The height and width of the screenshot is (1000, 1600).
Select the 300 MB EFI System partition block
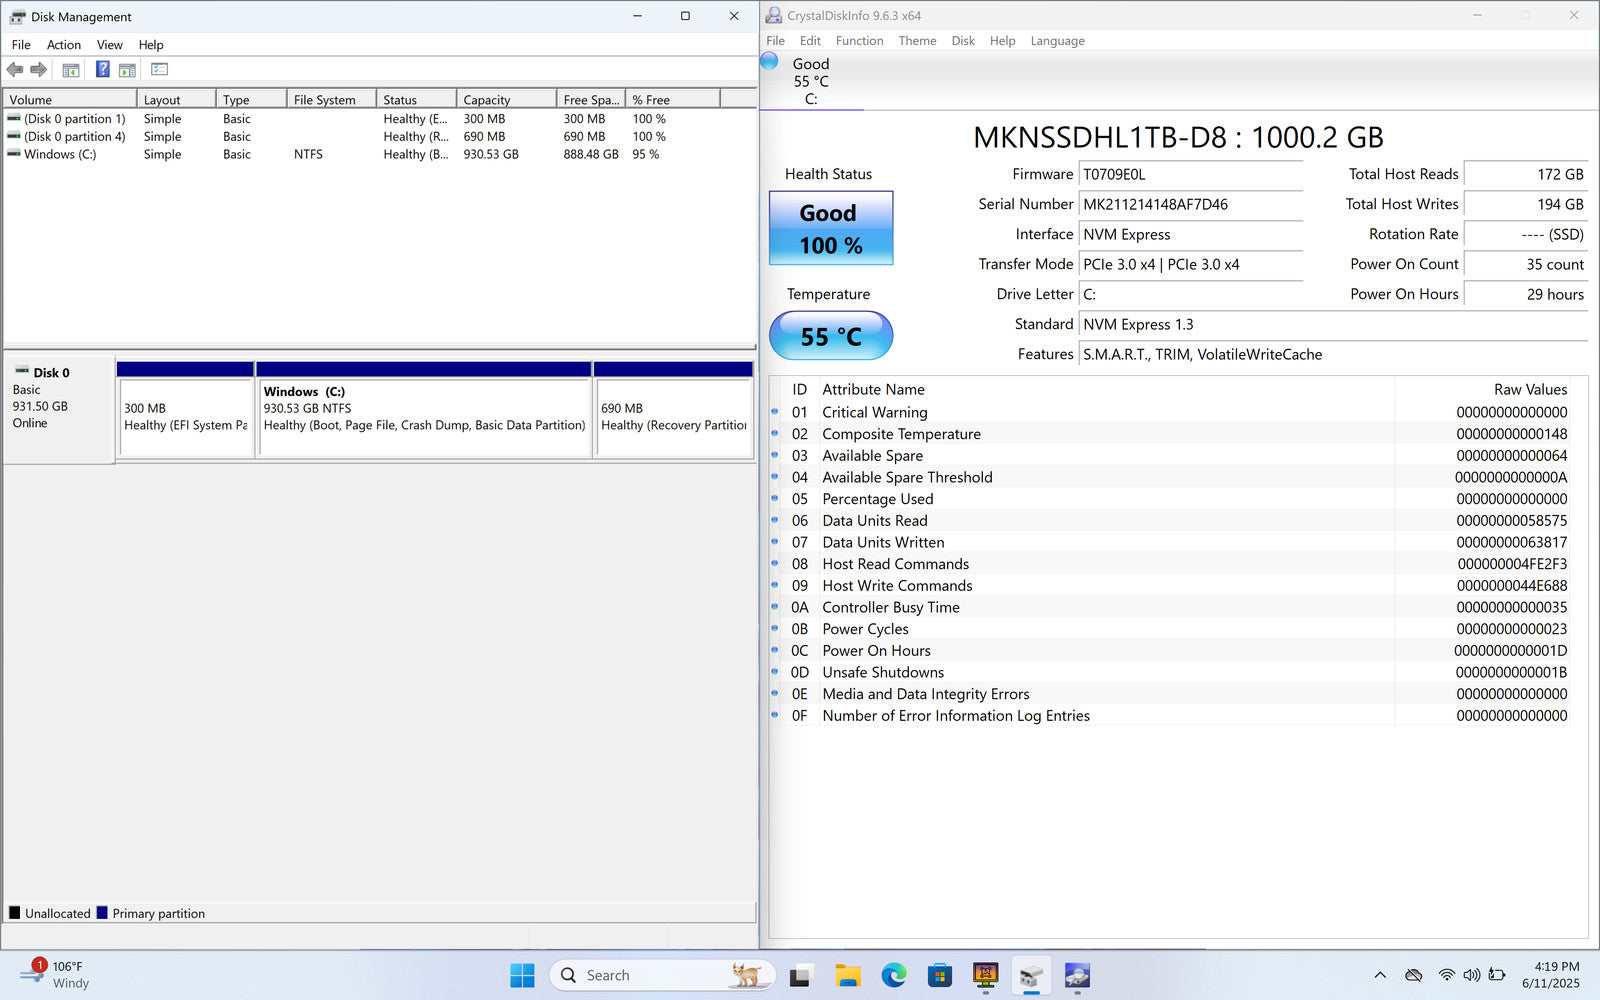click(x=185, y=417)
